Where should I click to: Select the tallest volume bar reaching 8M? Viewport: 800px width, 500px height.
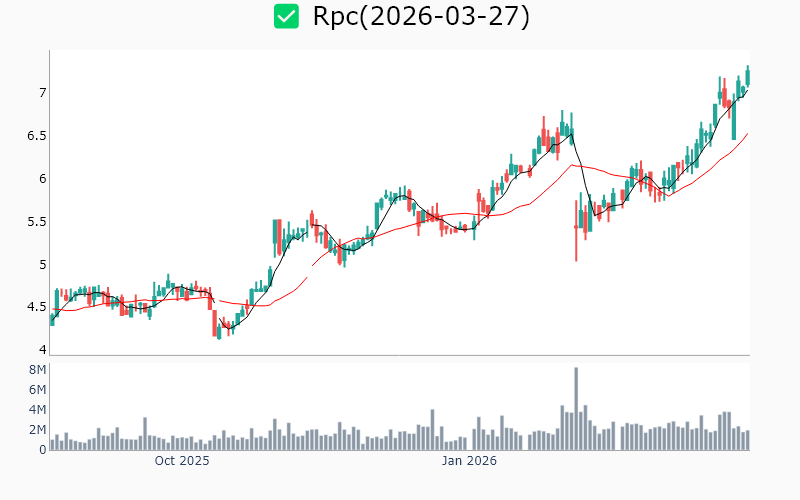pos(576,408)
